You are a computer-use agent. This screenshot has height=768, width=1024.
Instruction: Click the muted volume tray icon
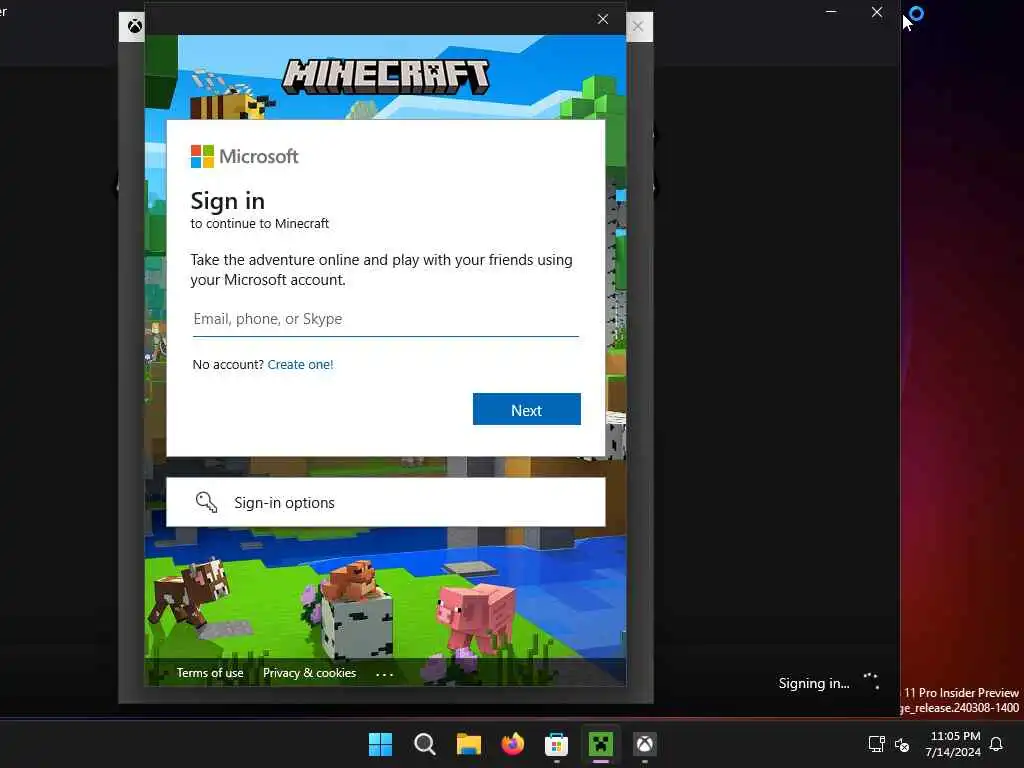[902, 744]
